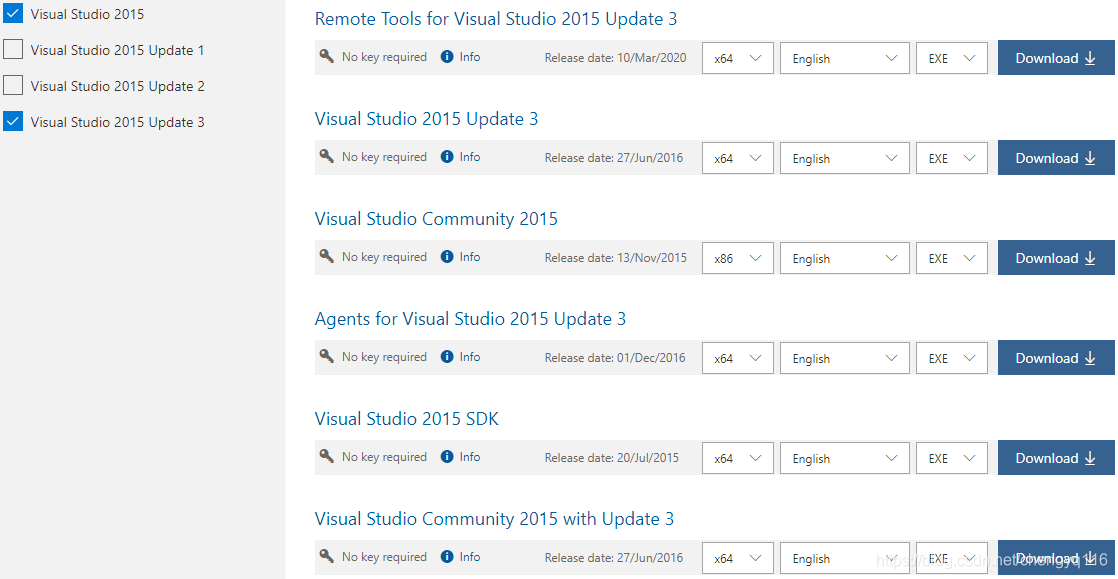Download Visual Studio Community 2015
This screenshot has height=579, width=1118.
pos(1056,257)
